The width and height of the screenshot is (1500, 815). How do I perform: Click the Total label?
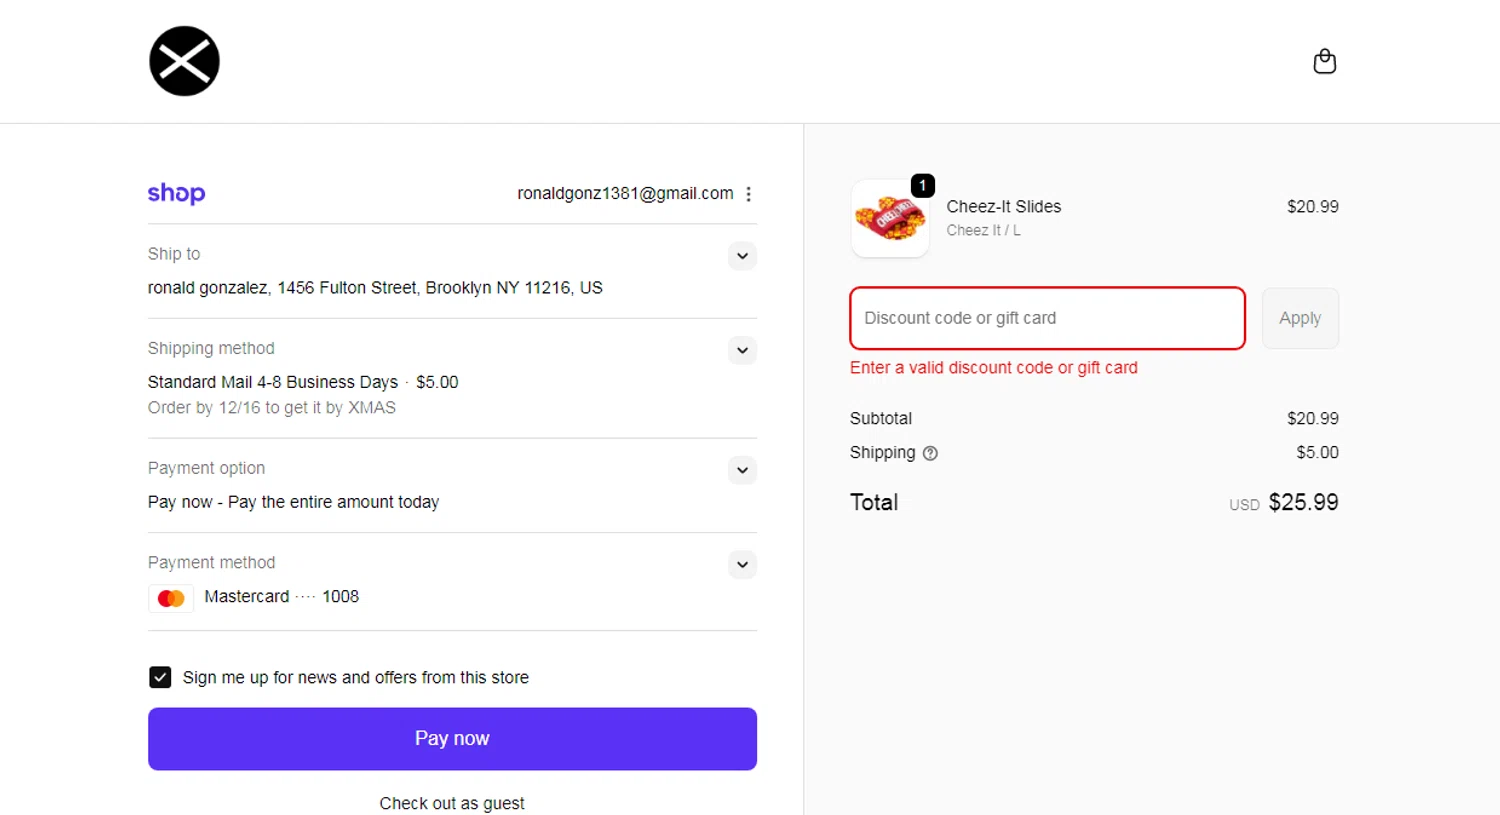click(x=874, y=502)
